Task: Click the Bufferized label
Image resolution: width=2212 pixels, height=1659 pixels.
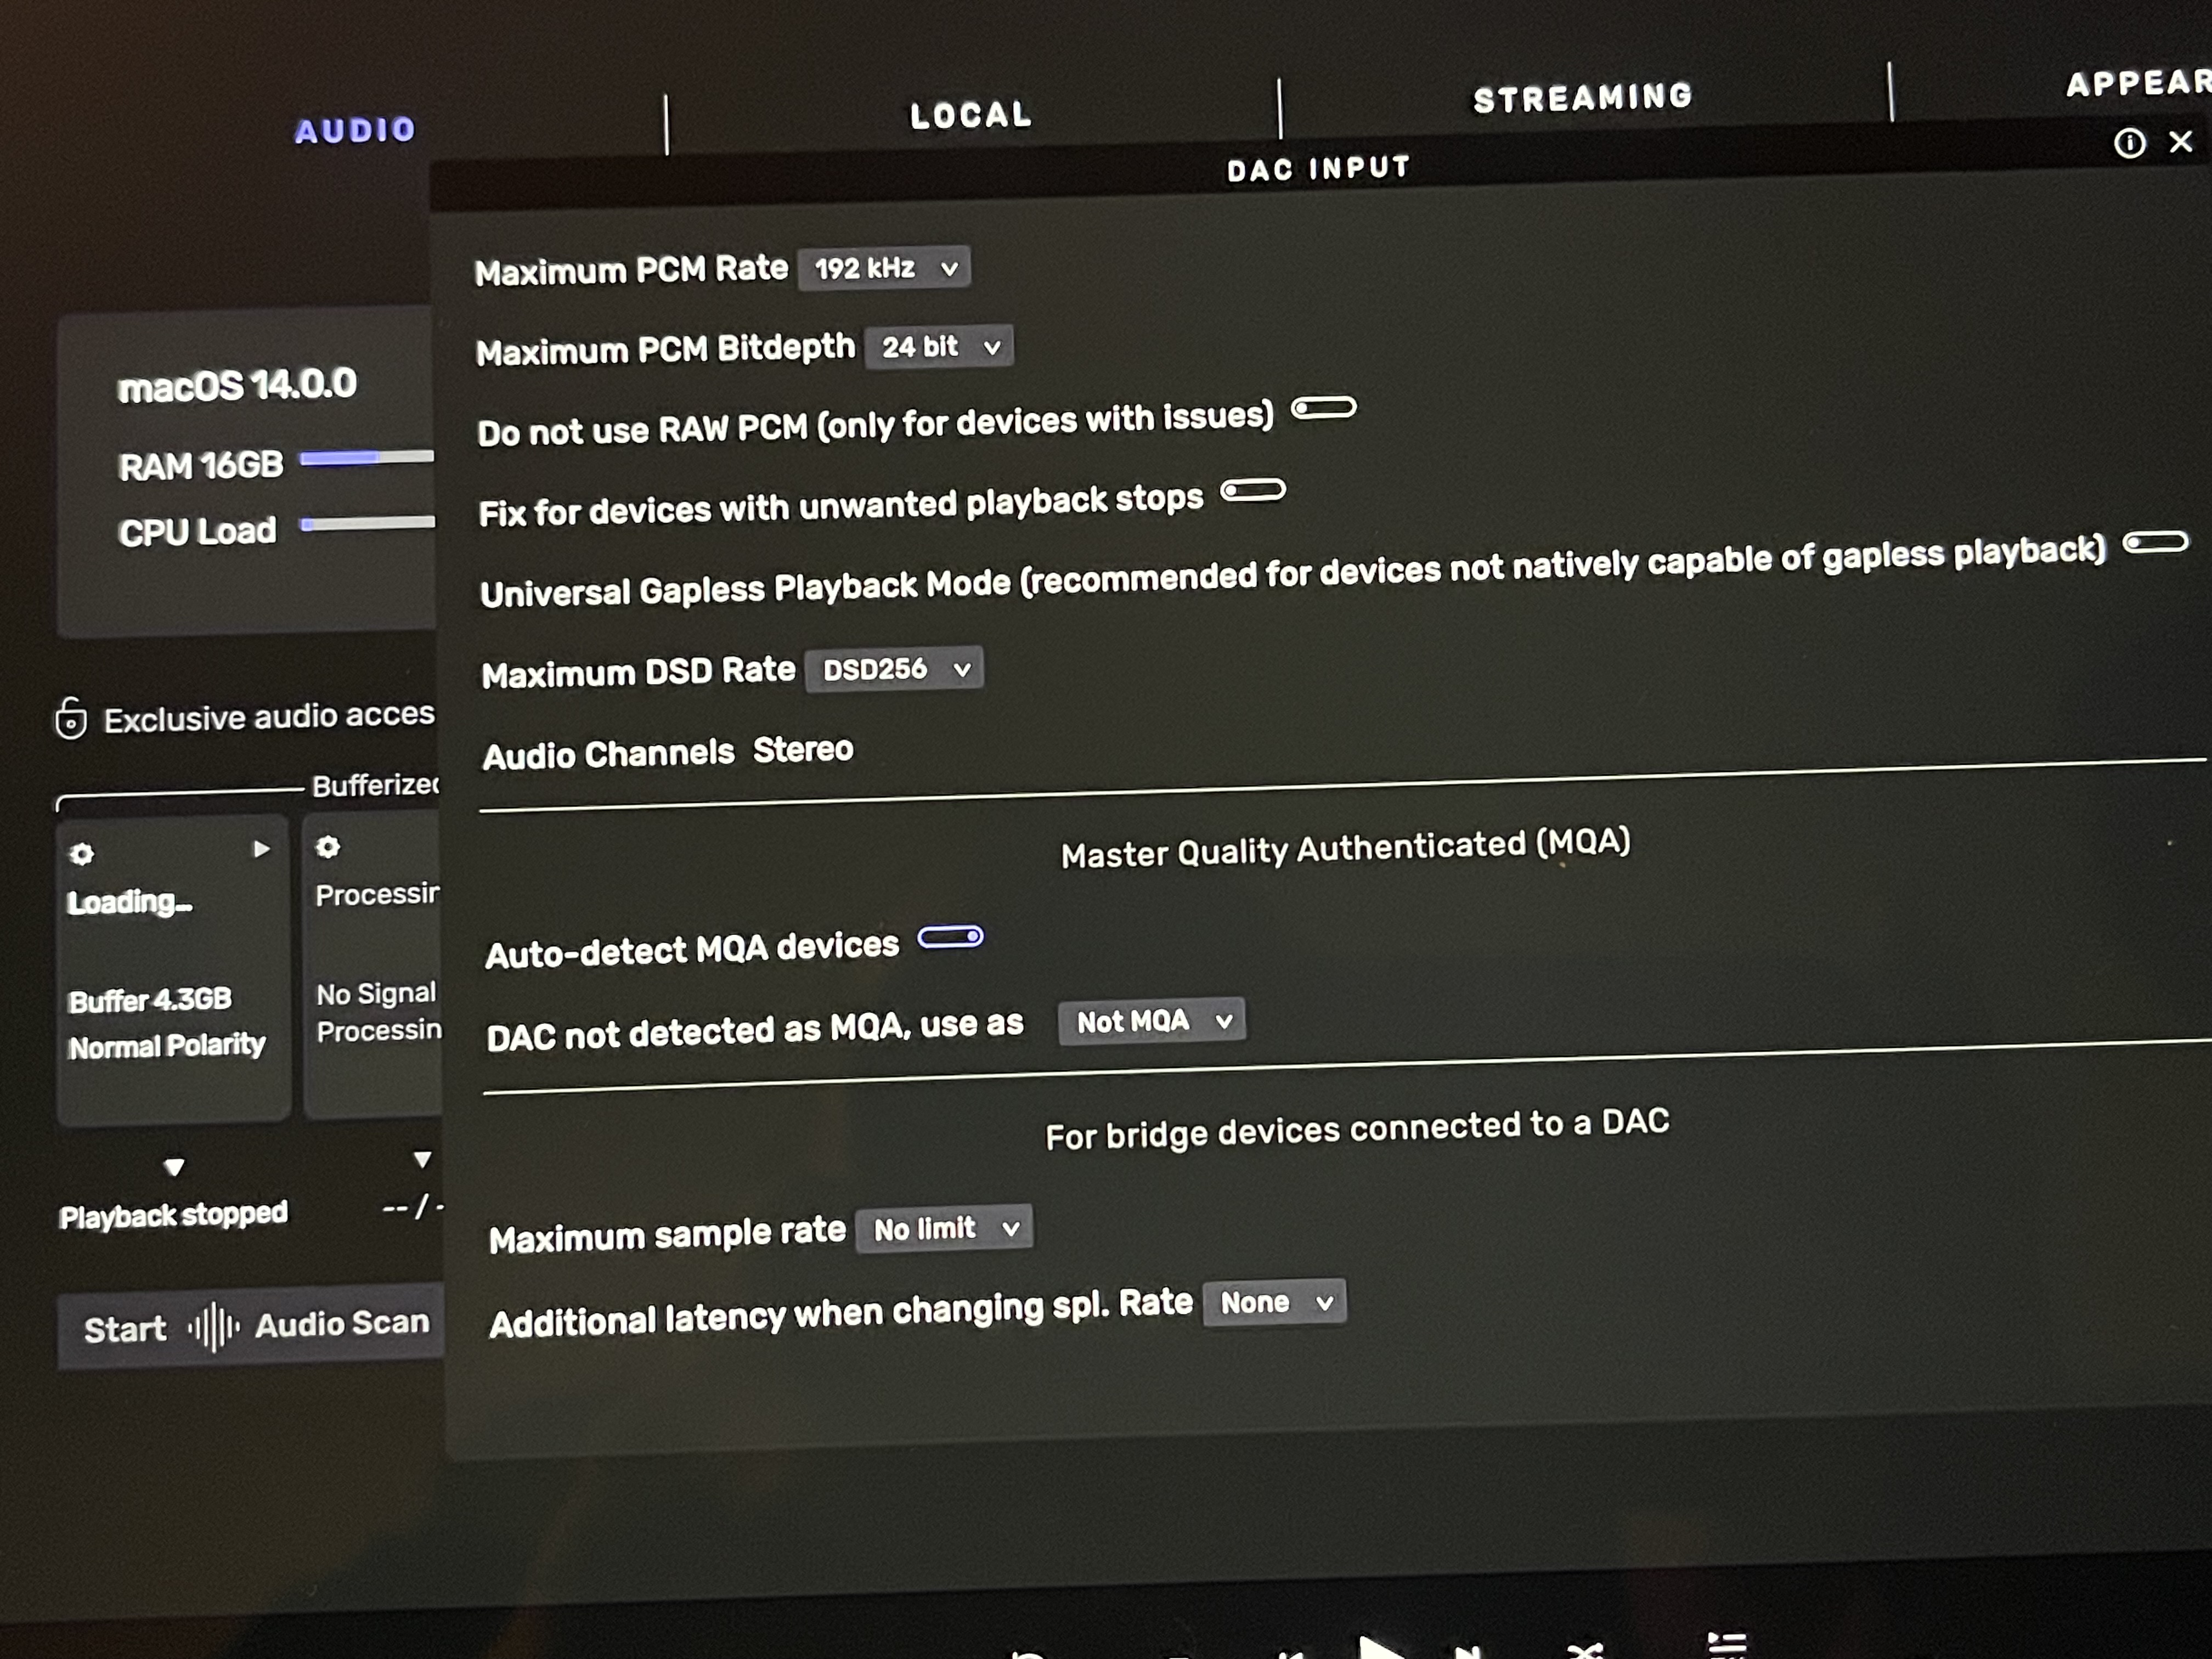Action: click(375, 785)
